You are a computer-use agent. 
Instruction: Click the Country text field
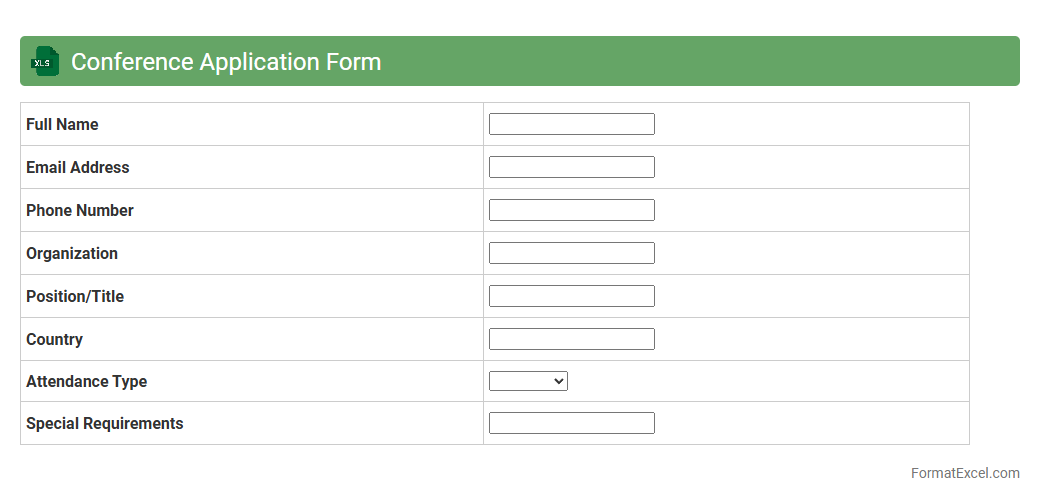point(571,339)
